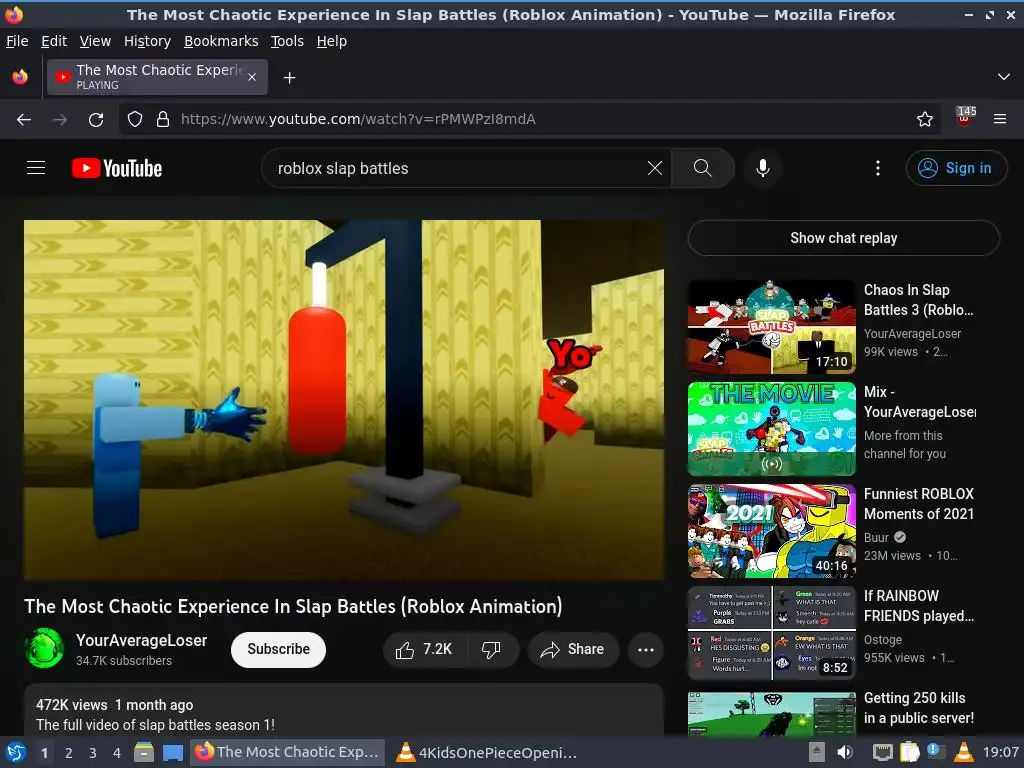The height and width of the screenshot is (768, 1024).
Task: Open the YouTube guide hamburger menu
Action: pyautogui.click(x=36, y=168)
